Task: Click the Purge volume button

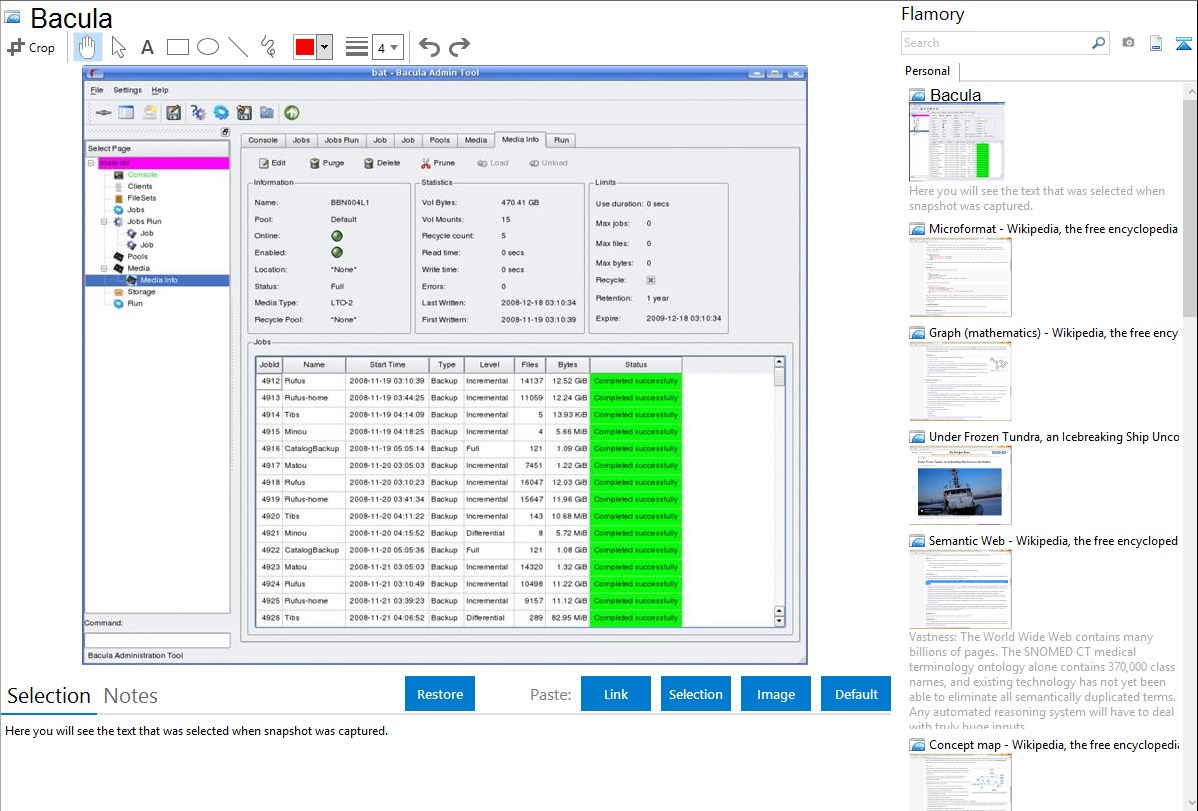Action: point(326,163)
